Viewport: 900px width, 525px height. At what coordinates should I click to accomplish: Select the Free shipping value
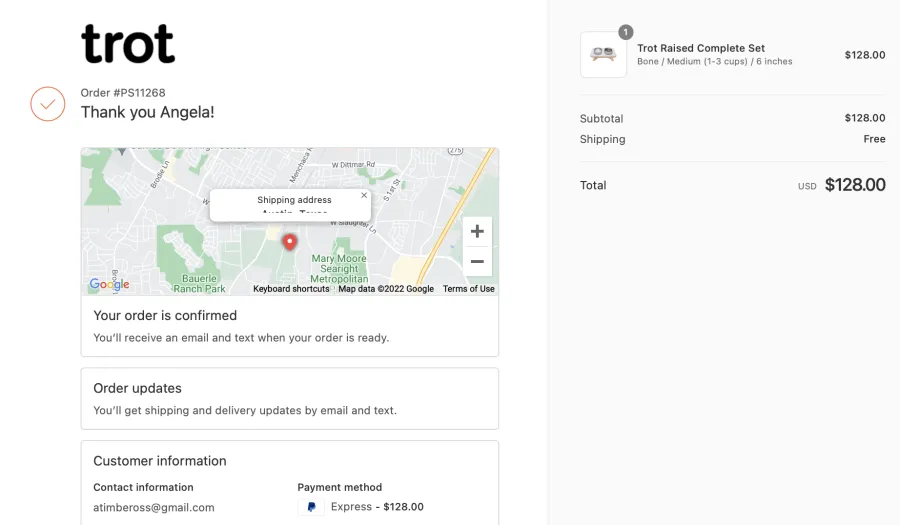click(x=874, y=139)
